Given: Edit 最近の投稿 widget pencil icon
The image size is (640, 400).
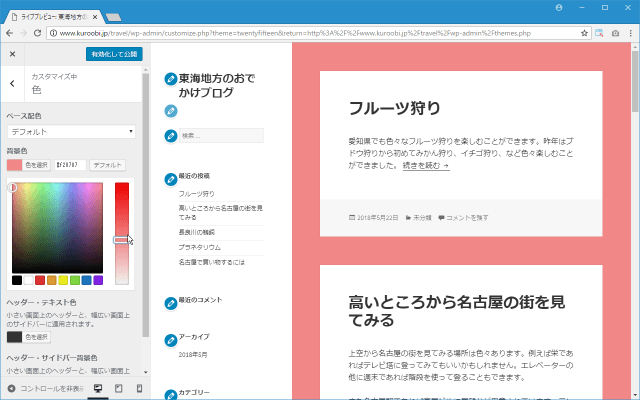Looking at the screenshot, I should click(x=171, y=179).
